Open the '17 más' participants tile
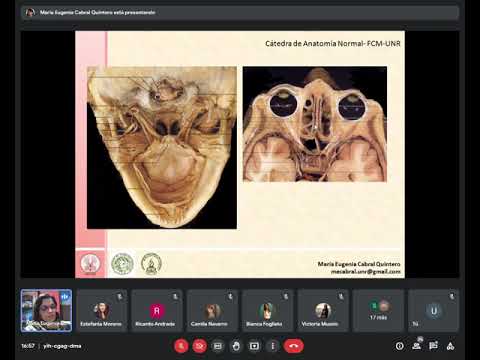The height and width of the screenshot is (360, 480). [378, 310]
